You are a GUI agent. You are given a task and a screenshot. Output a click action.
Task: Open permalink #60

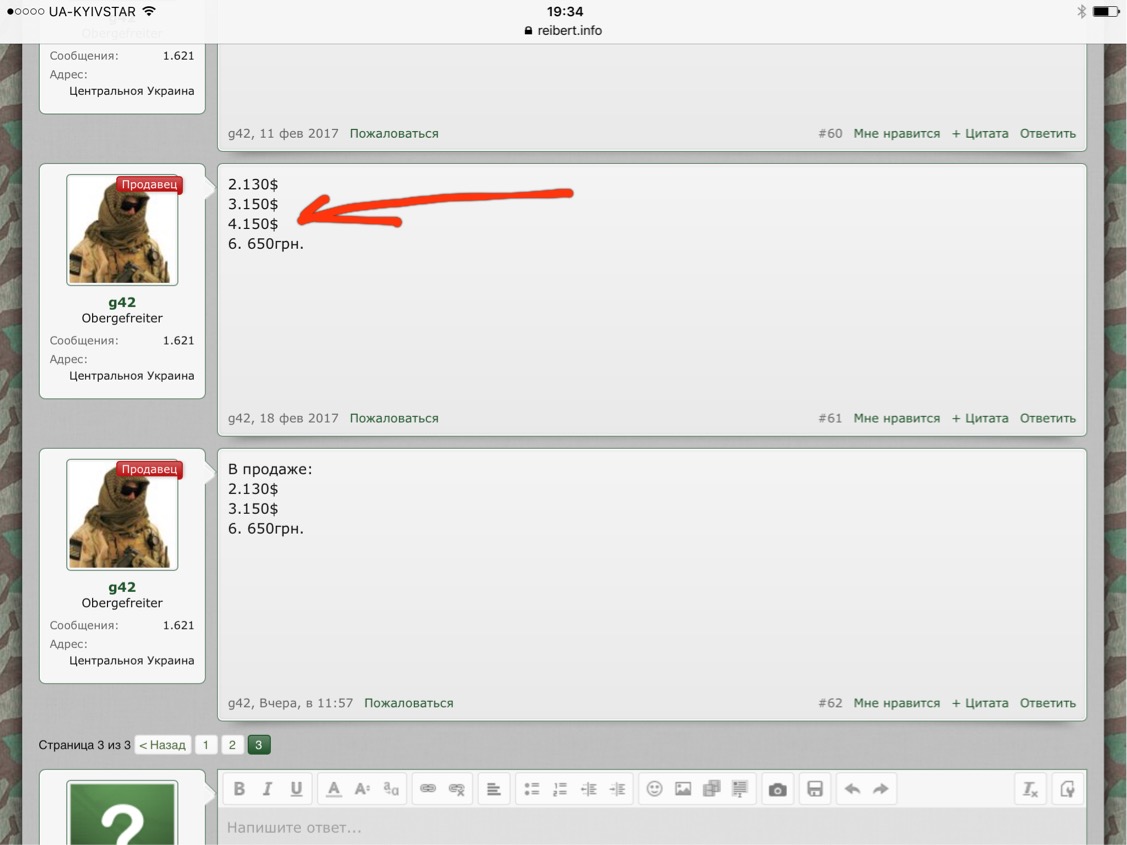[830, 134]
